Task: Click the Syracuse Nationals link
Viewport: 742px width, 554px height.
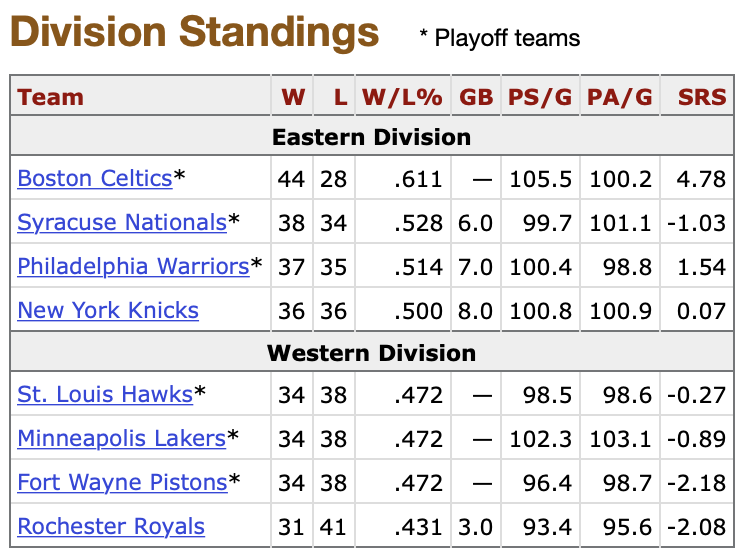Action: pos(122,223)
